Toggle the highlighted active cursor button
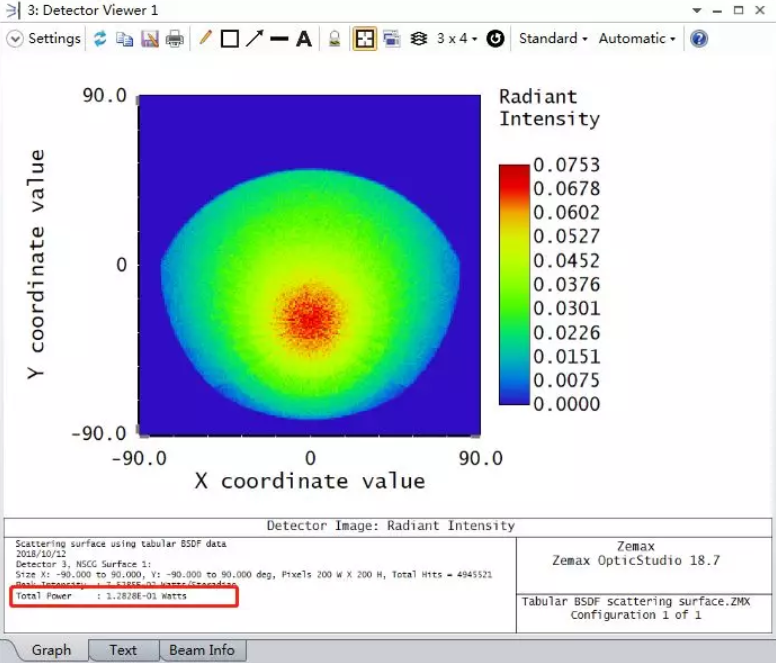Screen dimensions: 776x663 (364, 39)
